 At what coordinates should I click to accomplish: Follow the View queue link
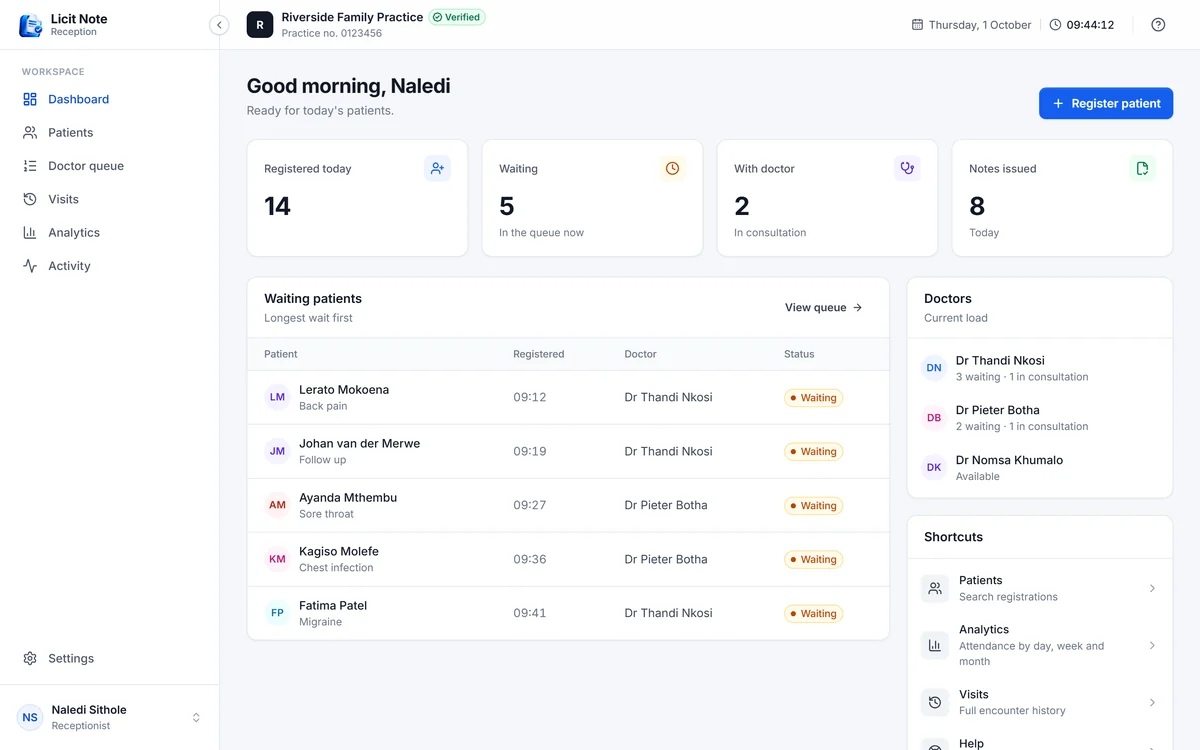pyautogui.click(x=824, y=308)
